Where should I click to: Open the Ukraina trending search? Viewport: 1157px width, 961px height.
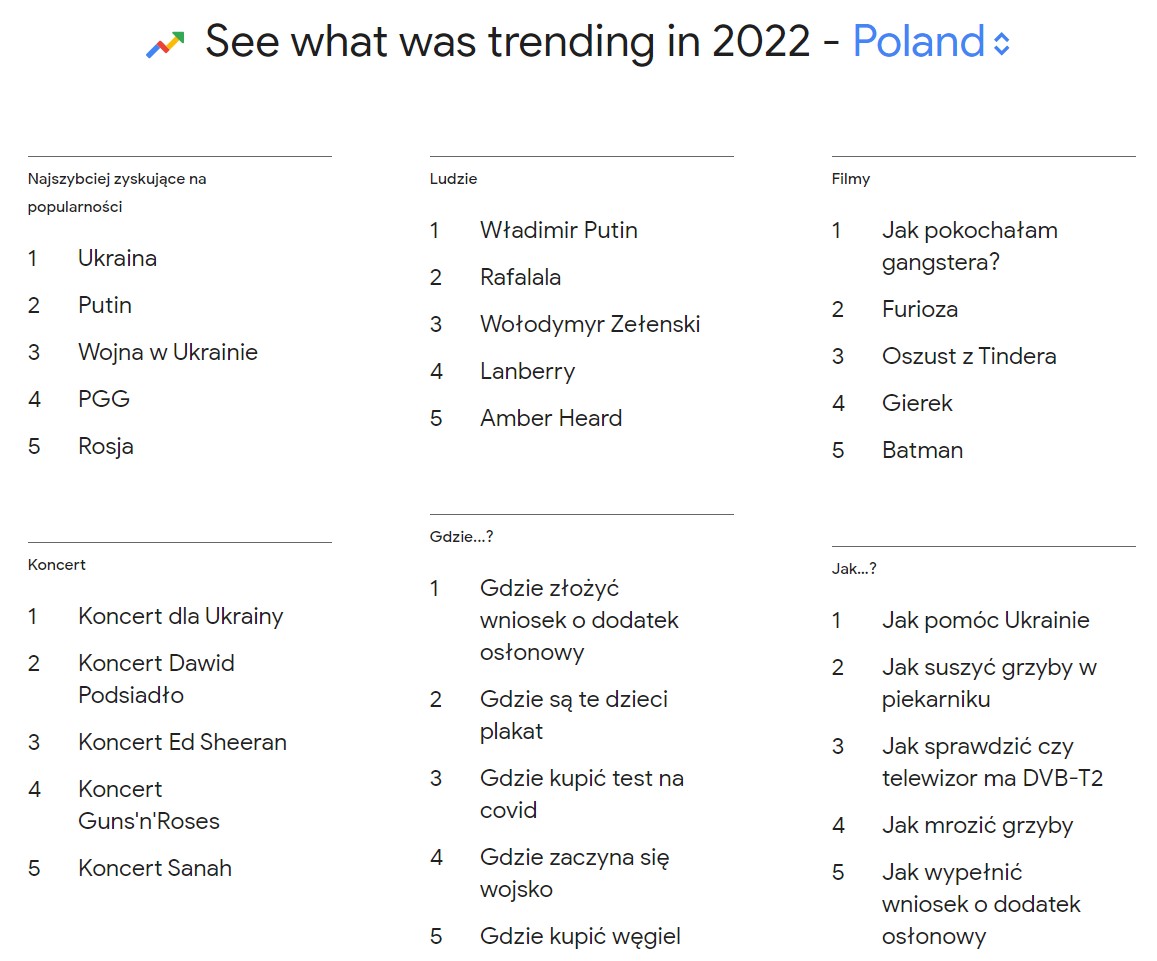tap(117, 258)
